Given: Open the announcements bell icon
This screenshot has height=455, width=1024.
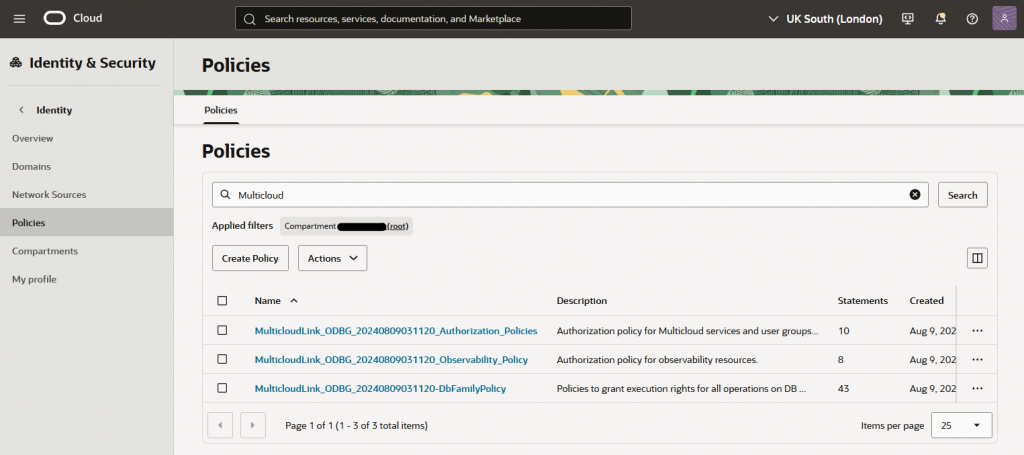Looking at the screenshot, I should pos(940,18).
